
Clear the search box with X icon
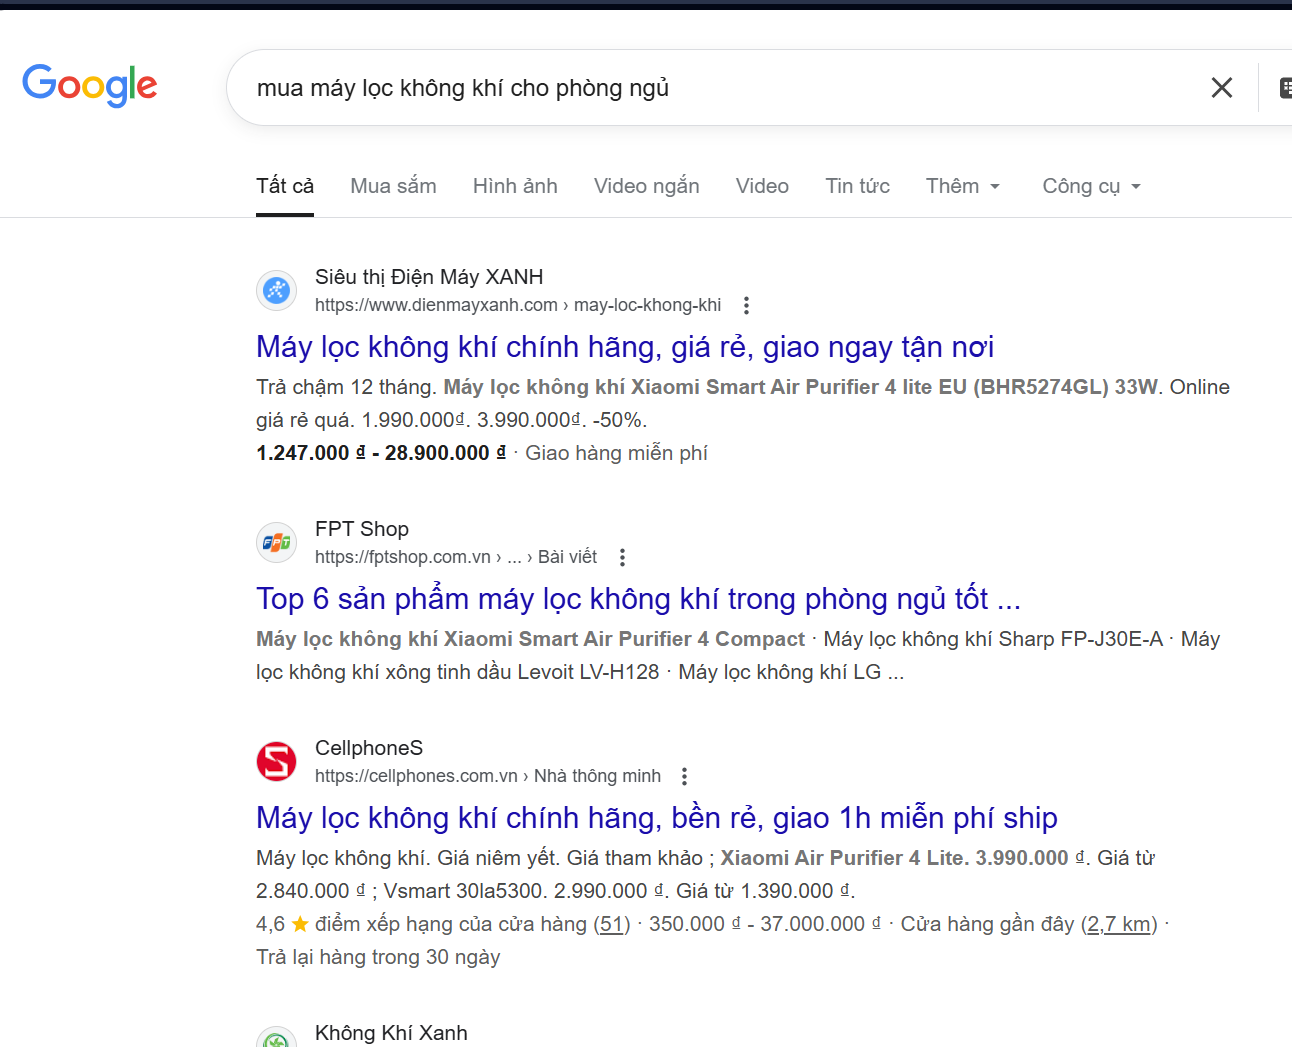click(1221, 88)
